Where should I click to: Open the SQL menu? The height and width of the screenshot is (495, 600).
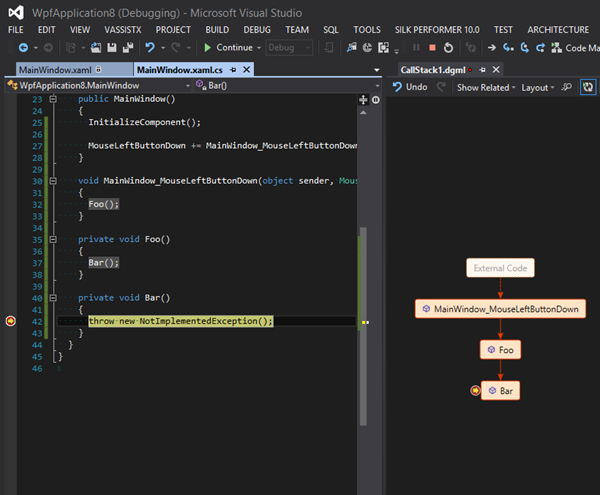click(x=331, y=30)
